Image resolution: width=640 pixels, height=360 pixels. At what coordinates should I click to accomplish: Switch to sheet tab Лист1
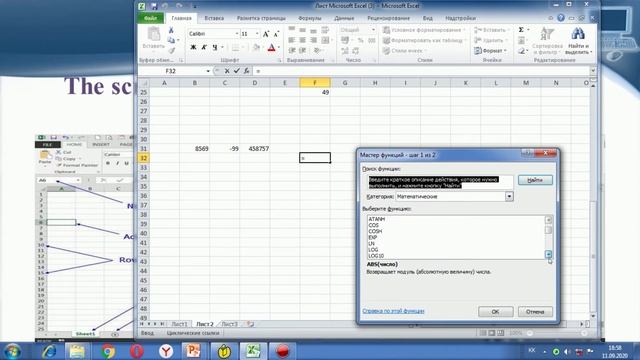(180, 324)
